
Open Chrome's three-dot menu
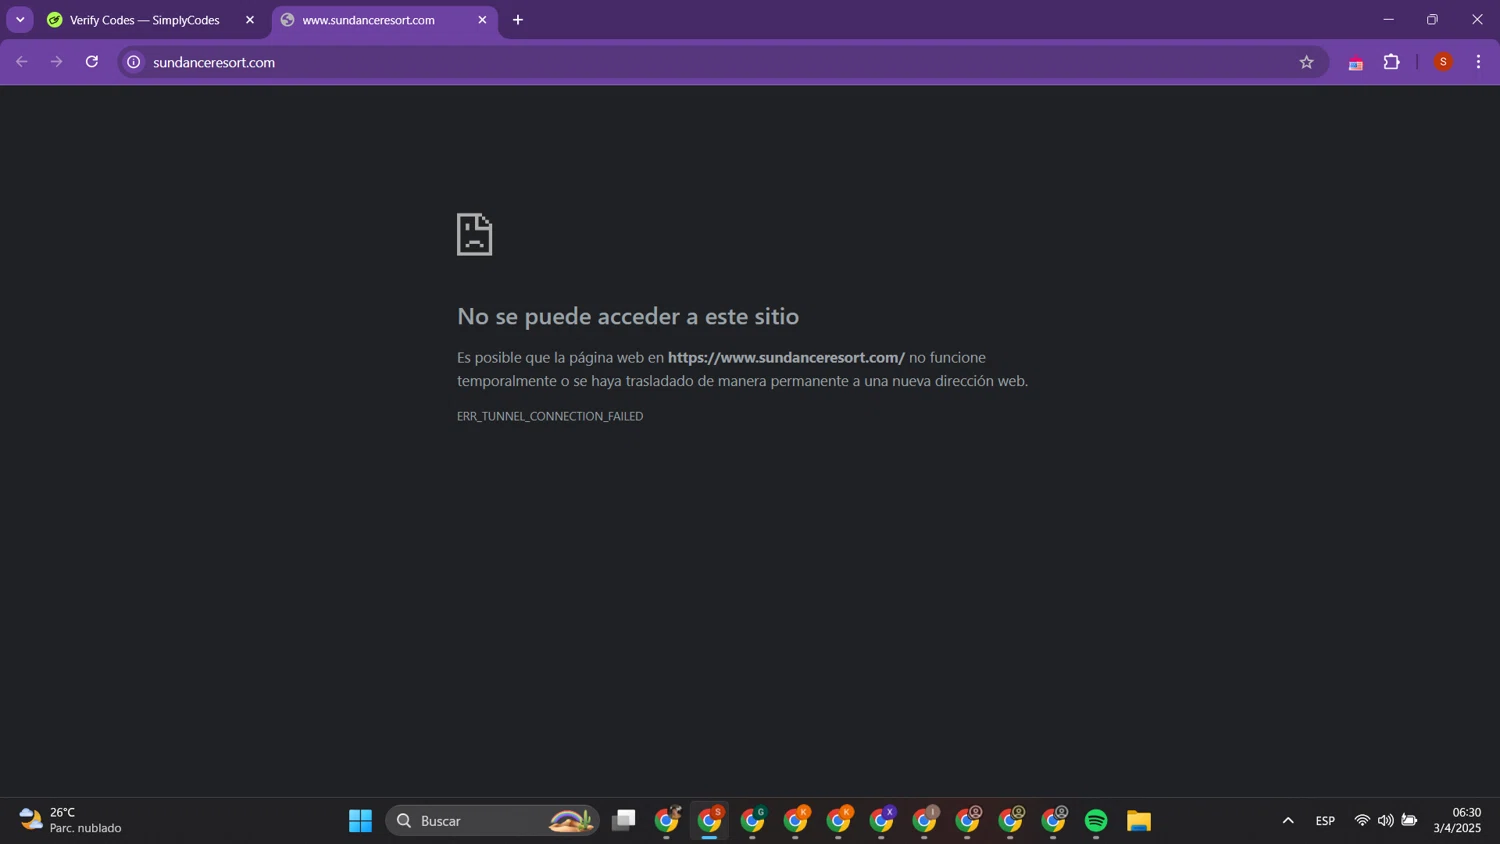[1478, 62]
